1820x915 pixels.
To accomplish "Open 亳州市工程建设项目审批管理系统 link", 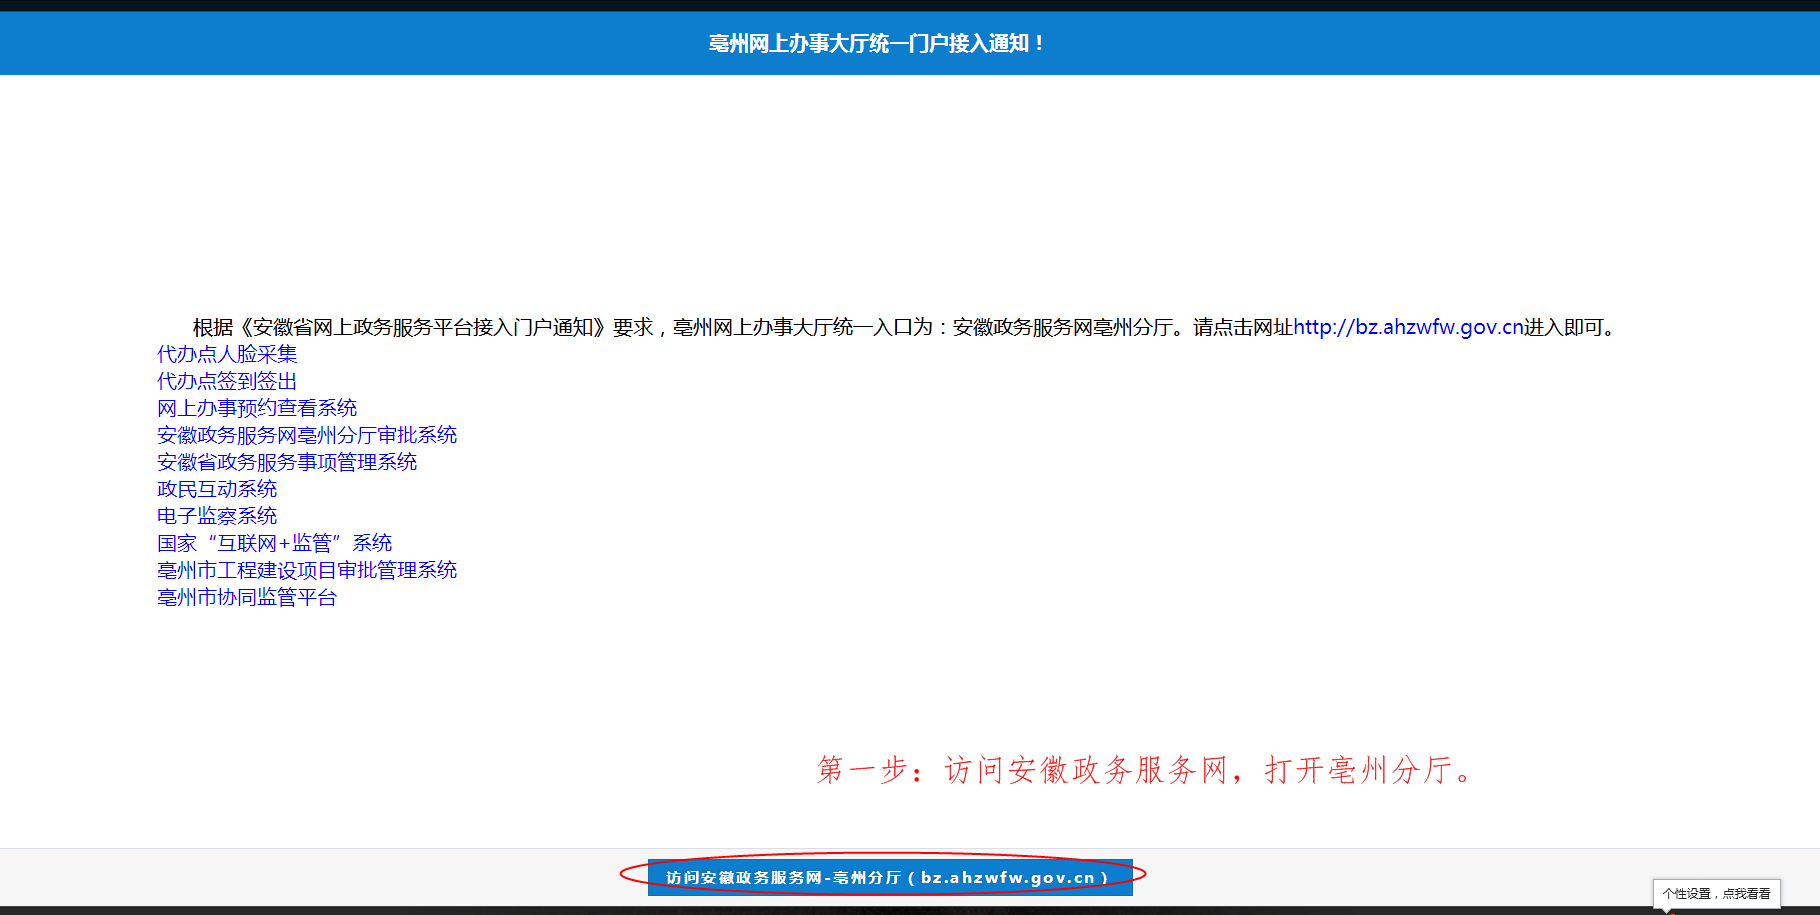I will [307, 570].
